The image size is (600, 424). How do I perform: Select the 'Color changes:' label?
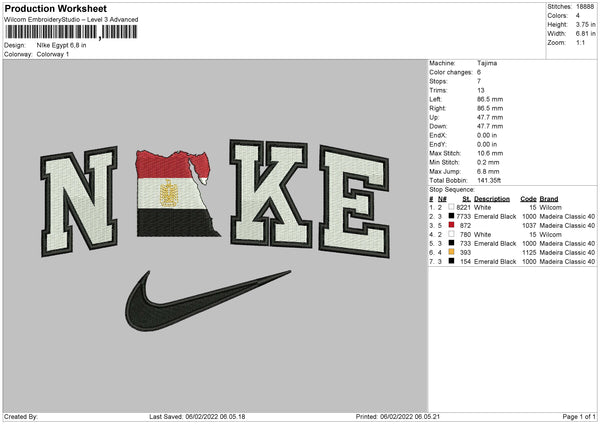pyautogui.click(x=451, y=72)
